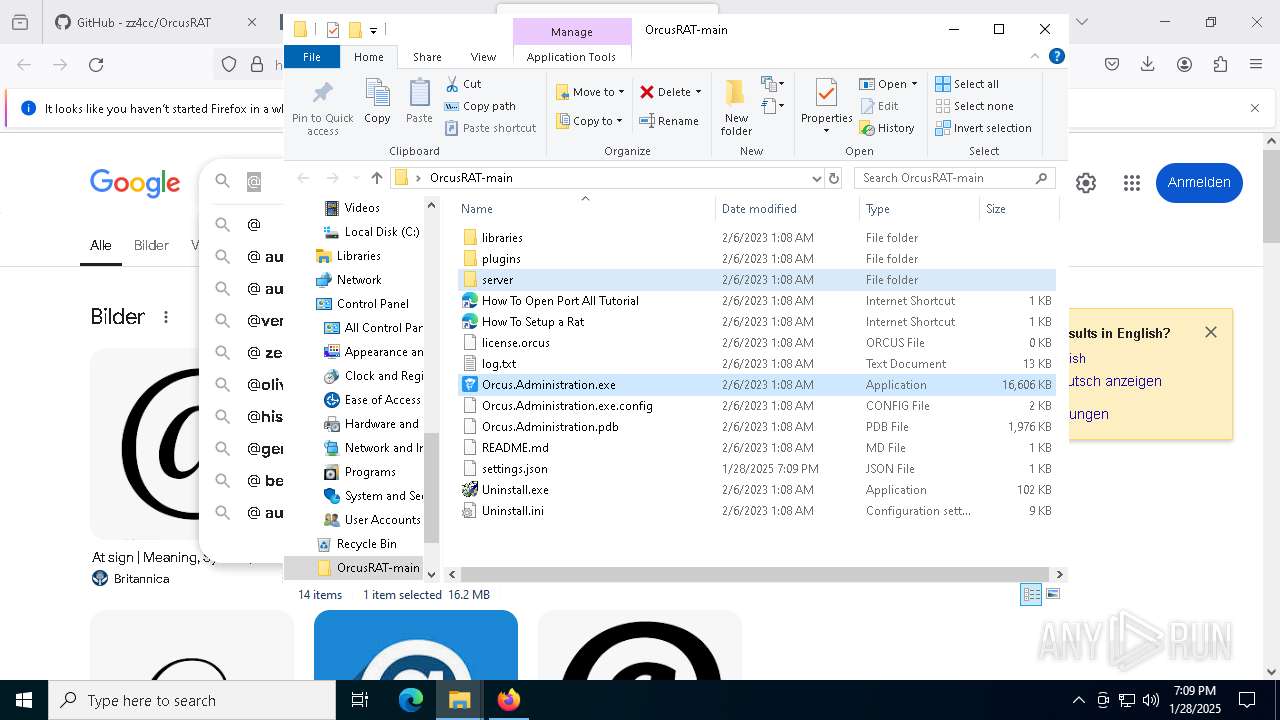Image resolution: width=1280 pixels, height=720 pixels.
Task: Select the plugins folder
Action: coord(501,259)
